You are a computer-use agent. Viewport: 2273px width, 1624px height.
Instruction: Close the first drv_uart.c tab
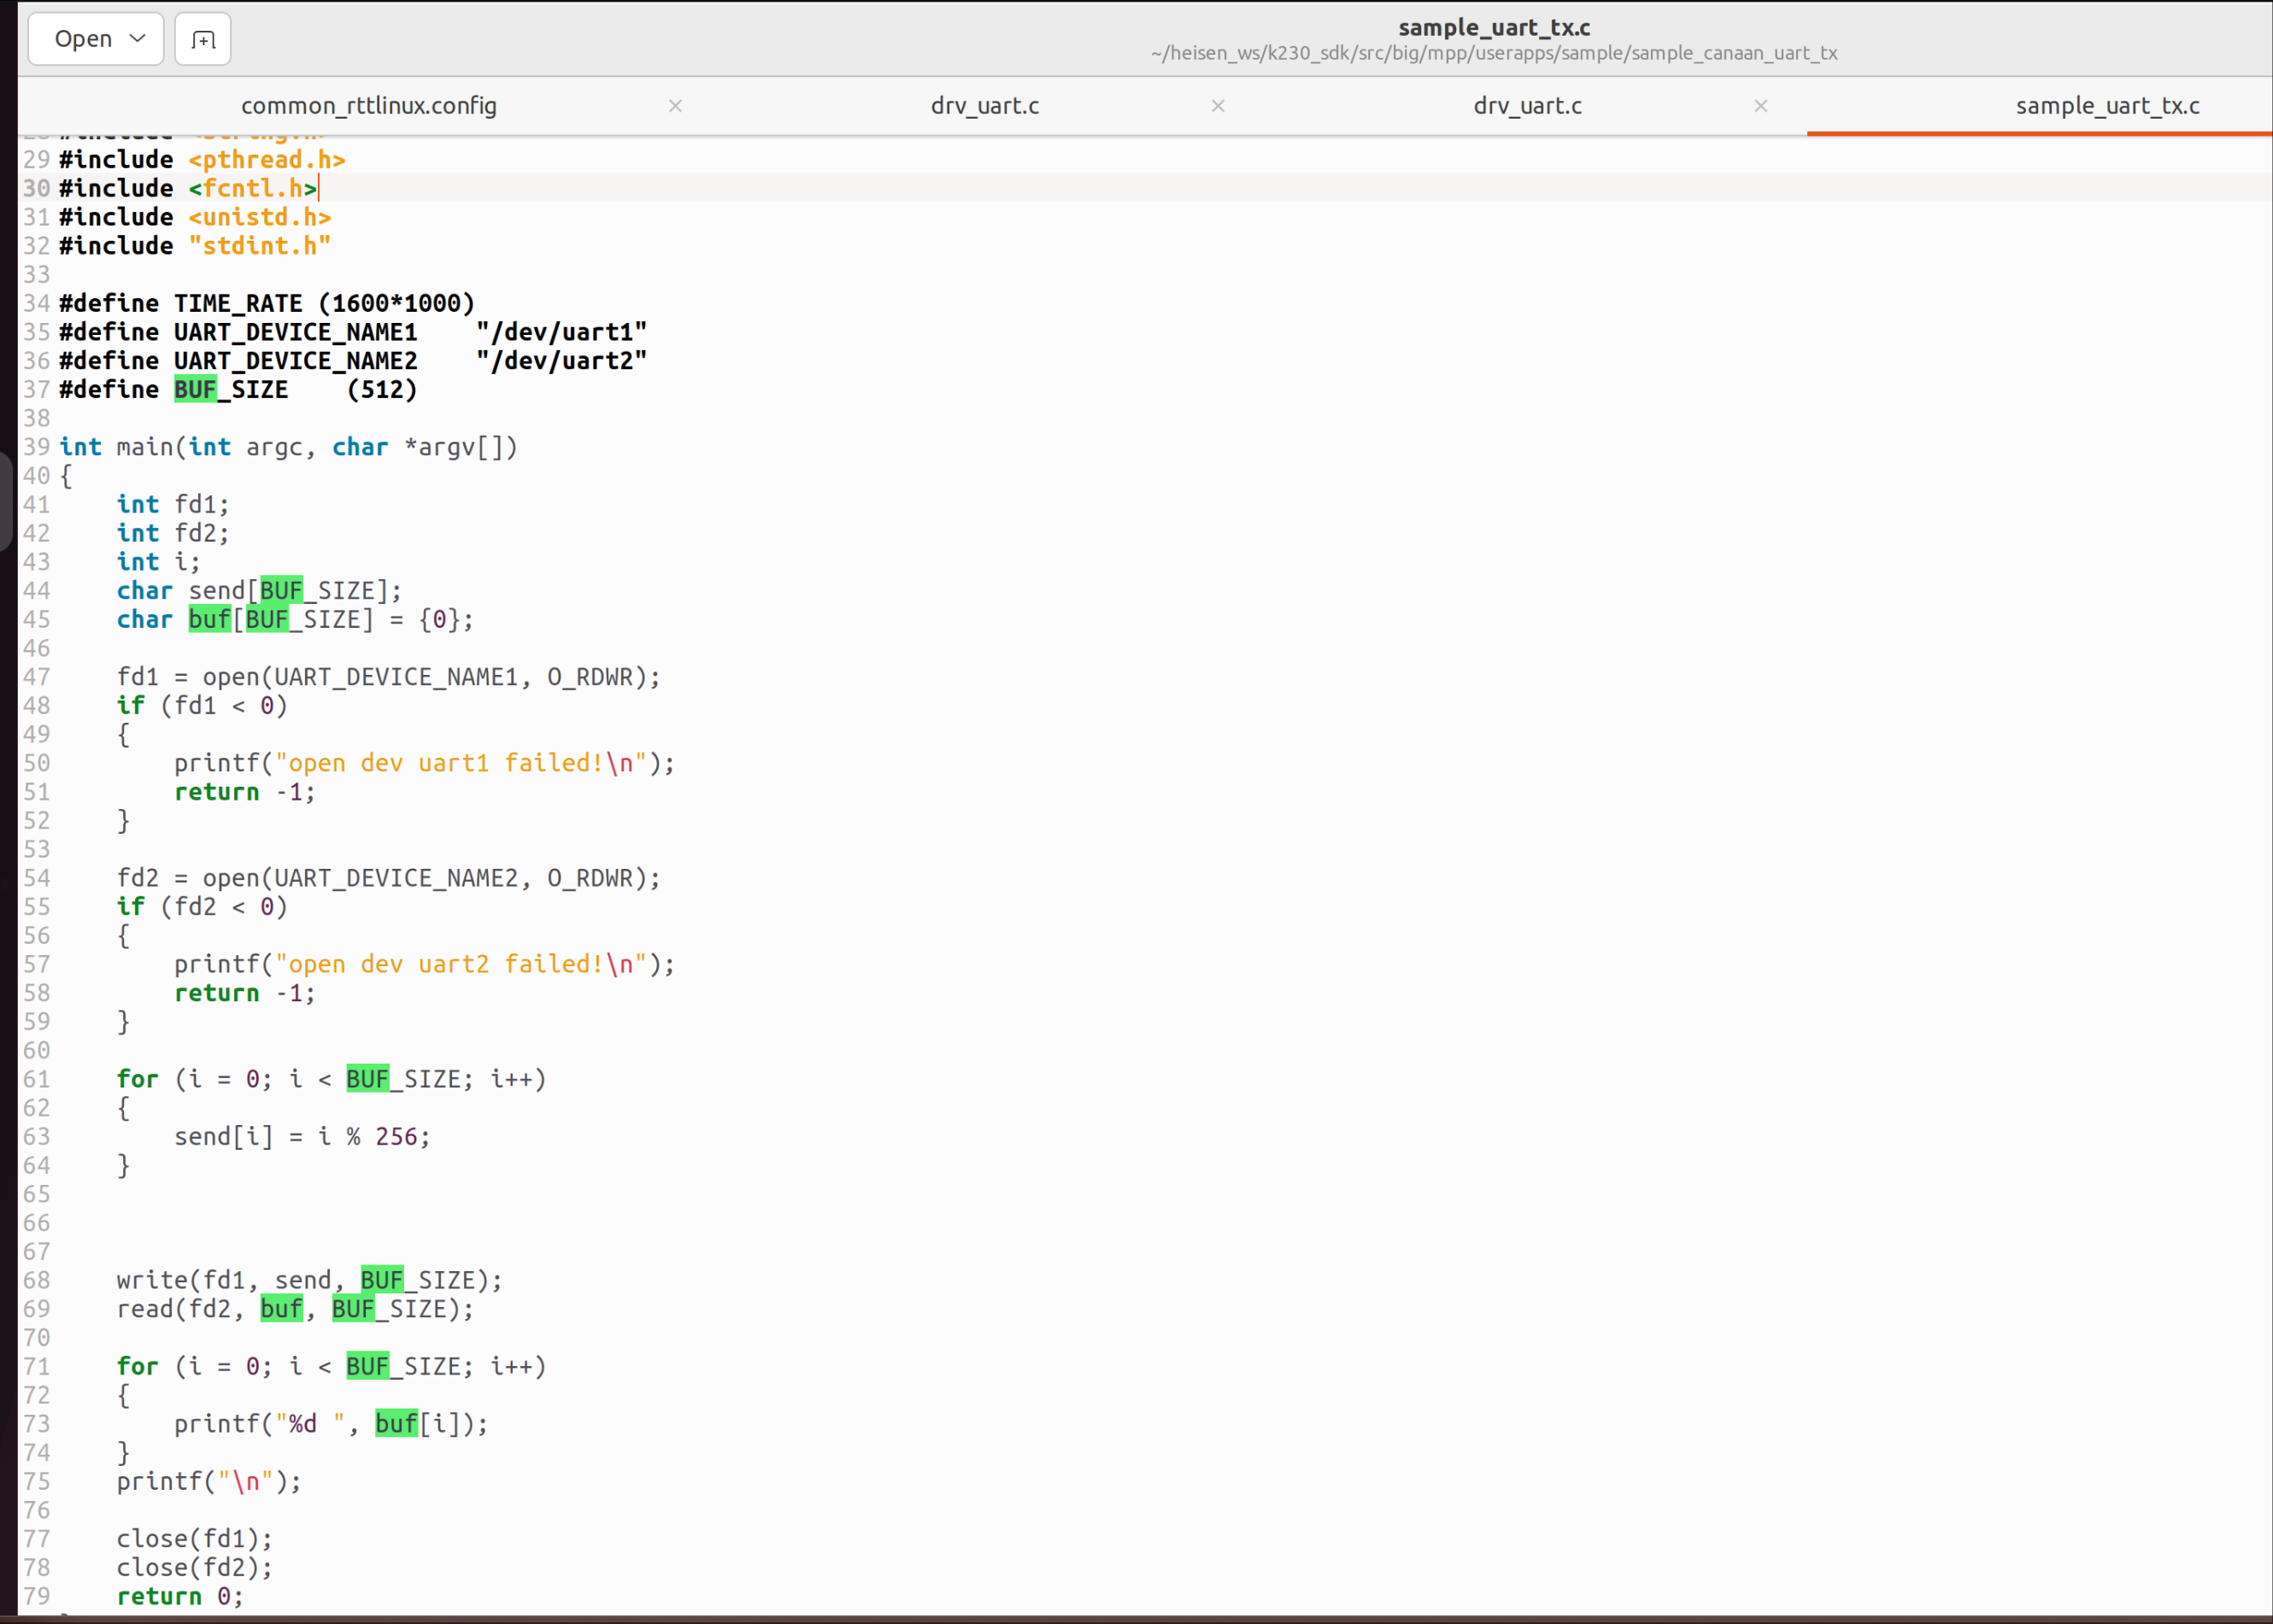click(x=1217, y=106)
